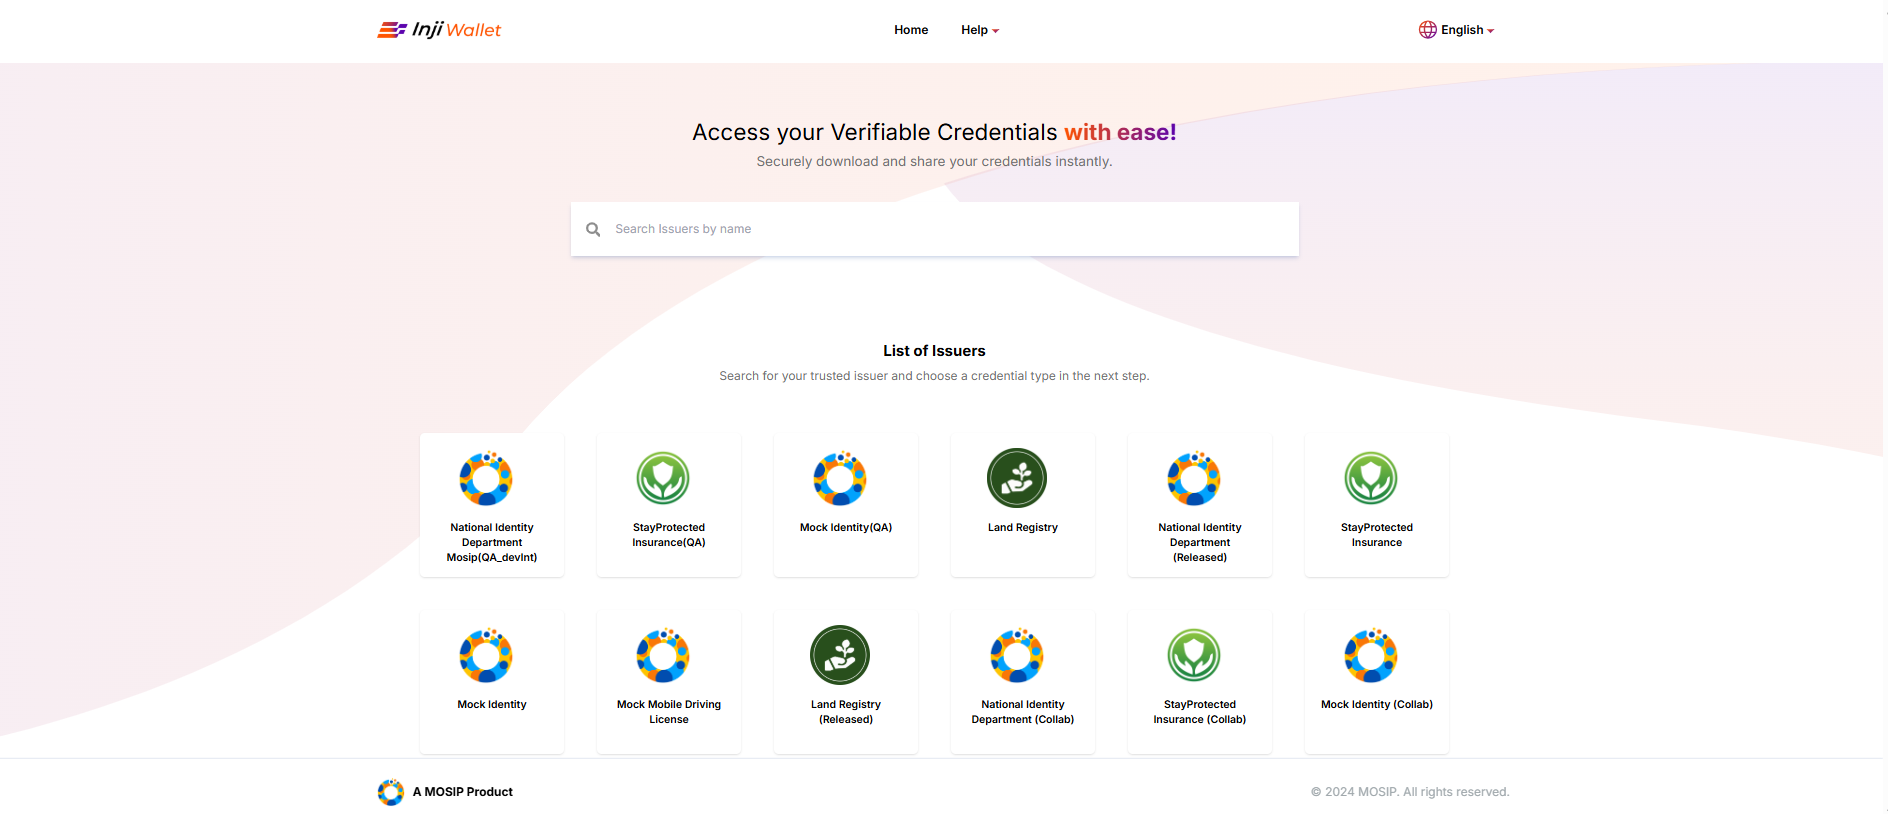Click the StayProtected Insurance (Collab) shield icon
The height and width of the screenshot is (814, 1888).
(1194, 655)
